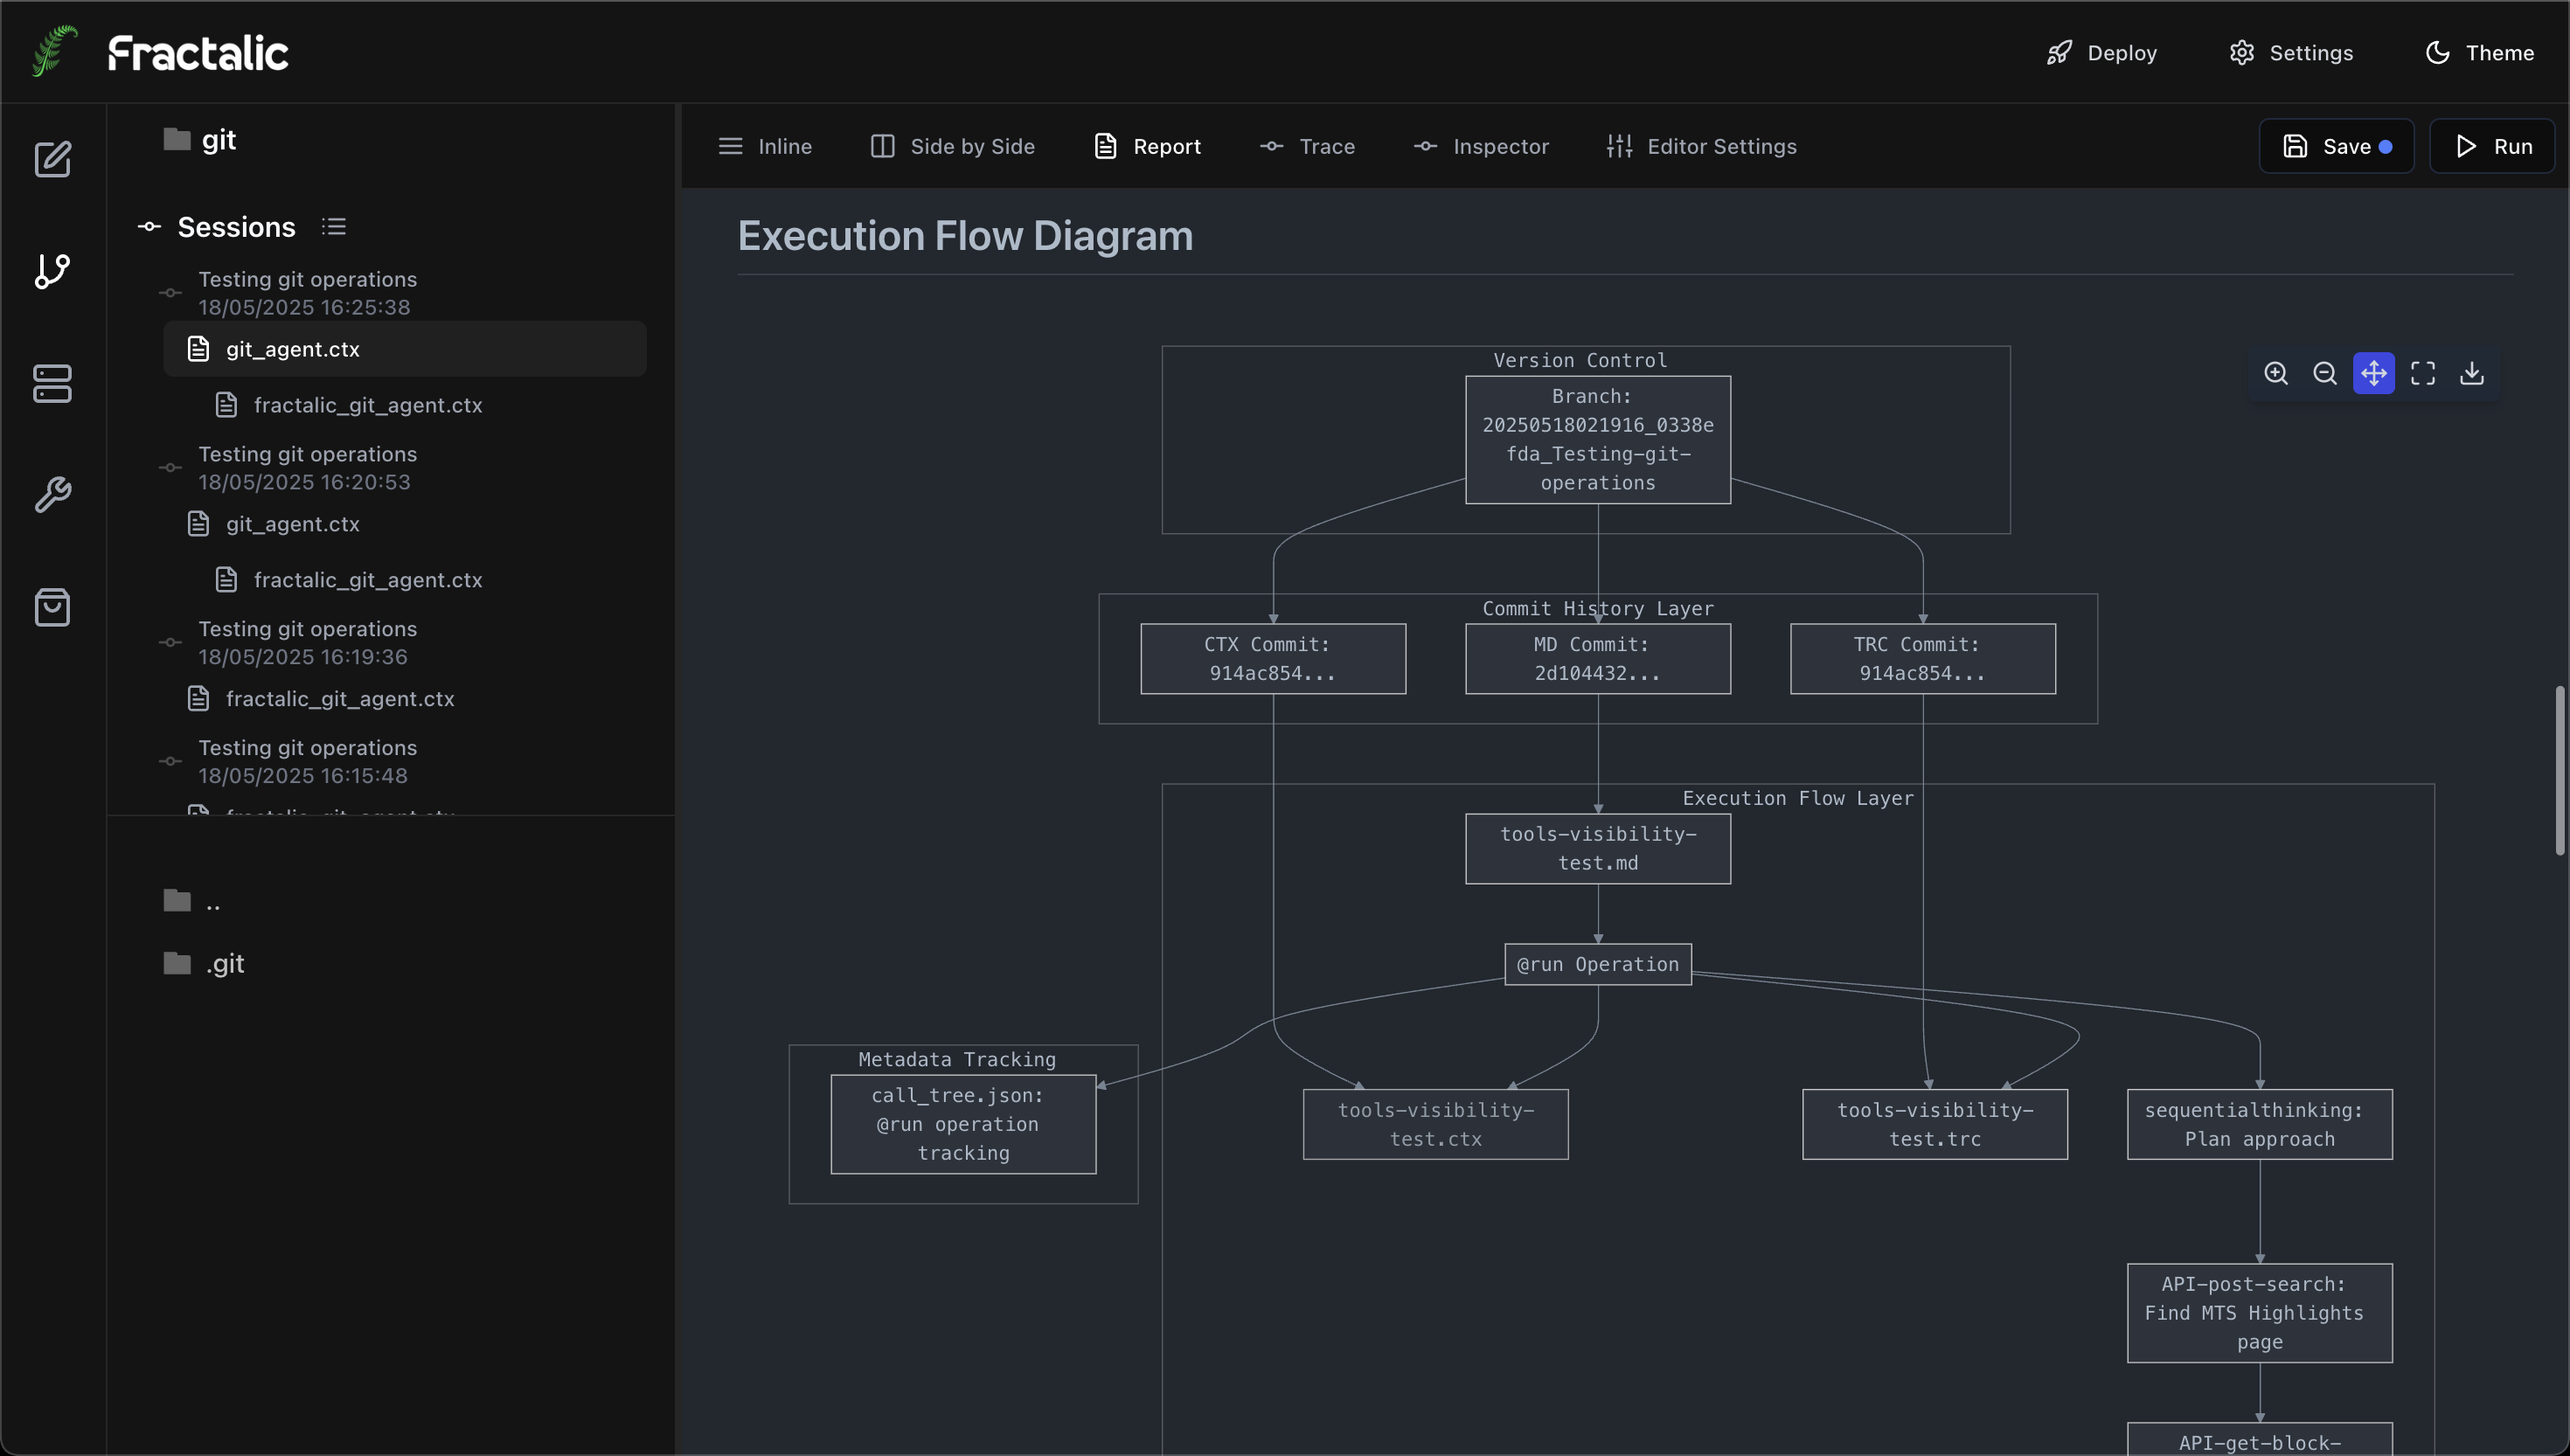Click the git folder icon at top

[x=177, y=139]
